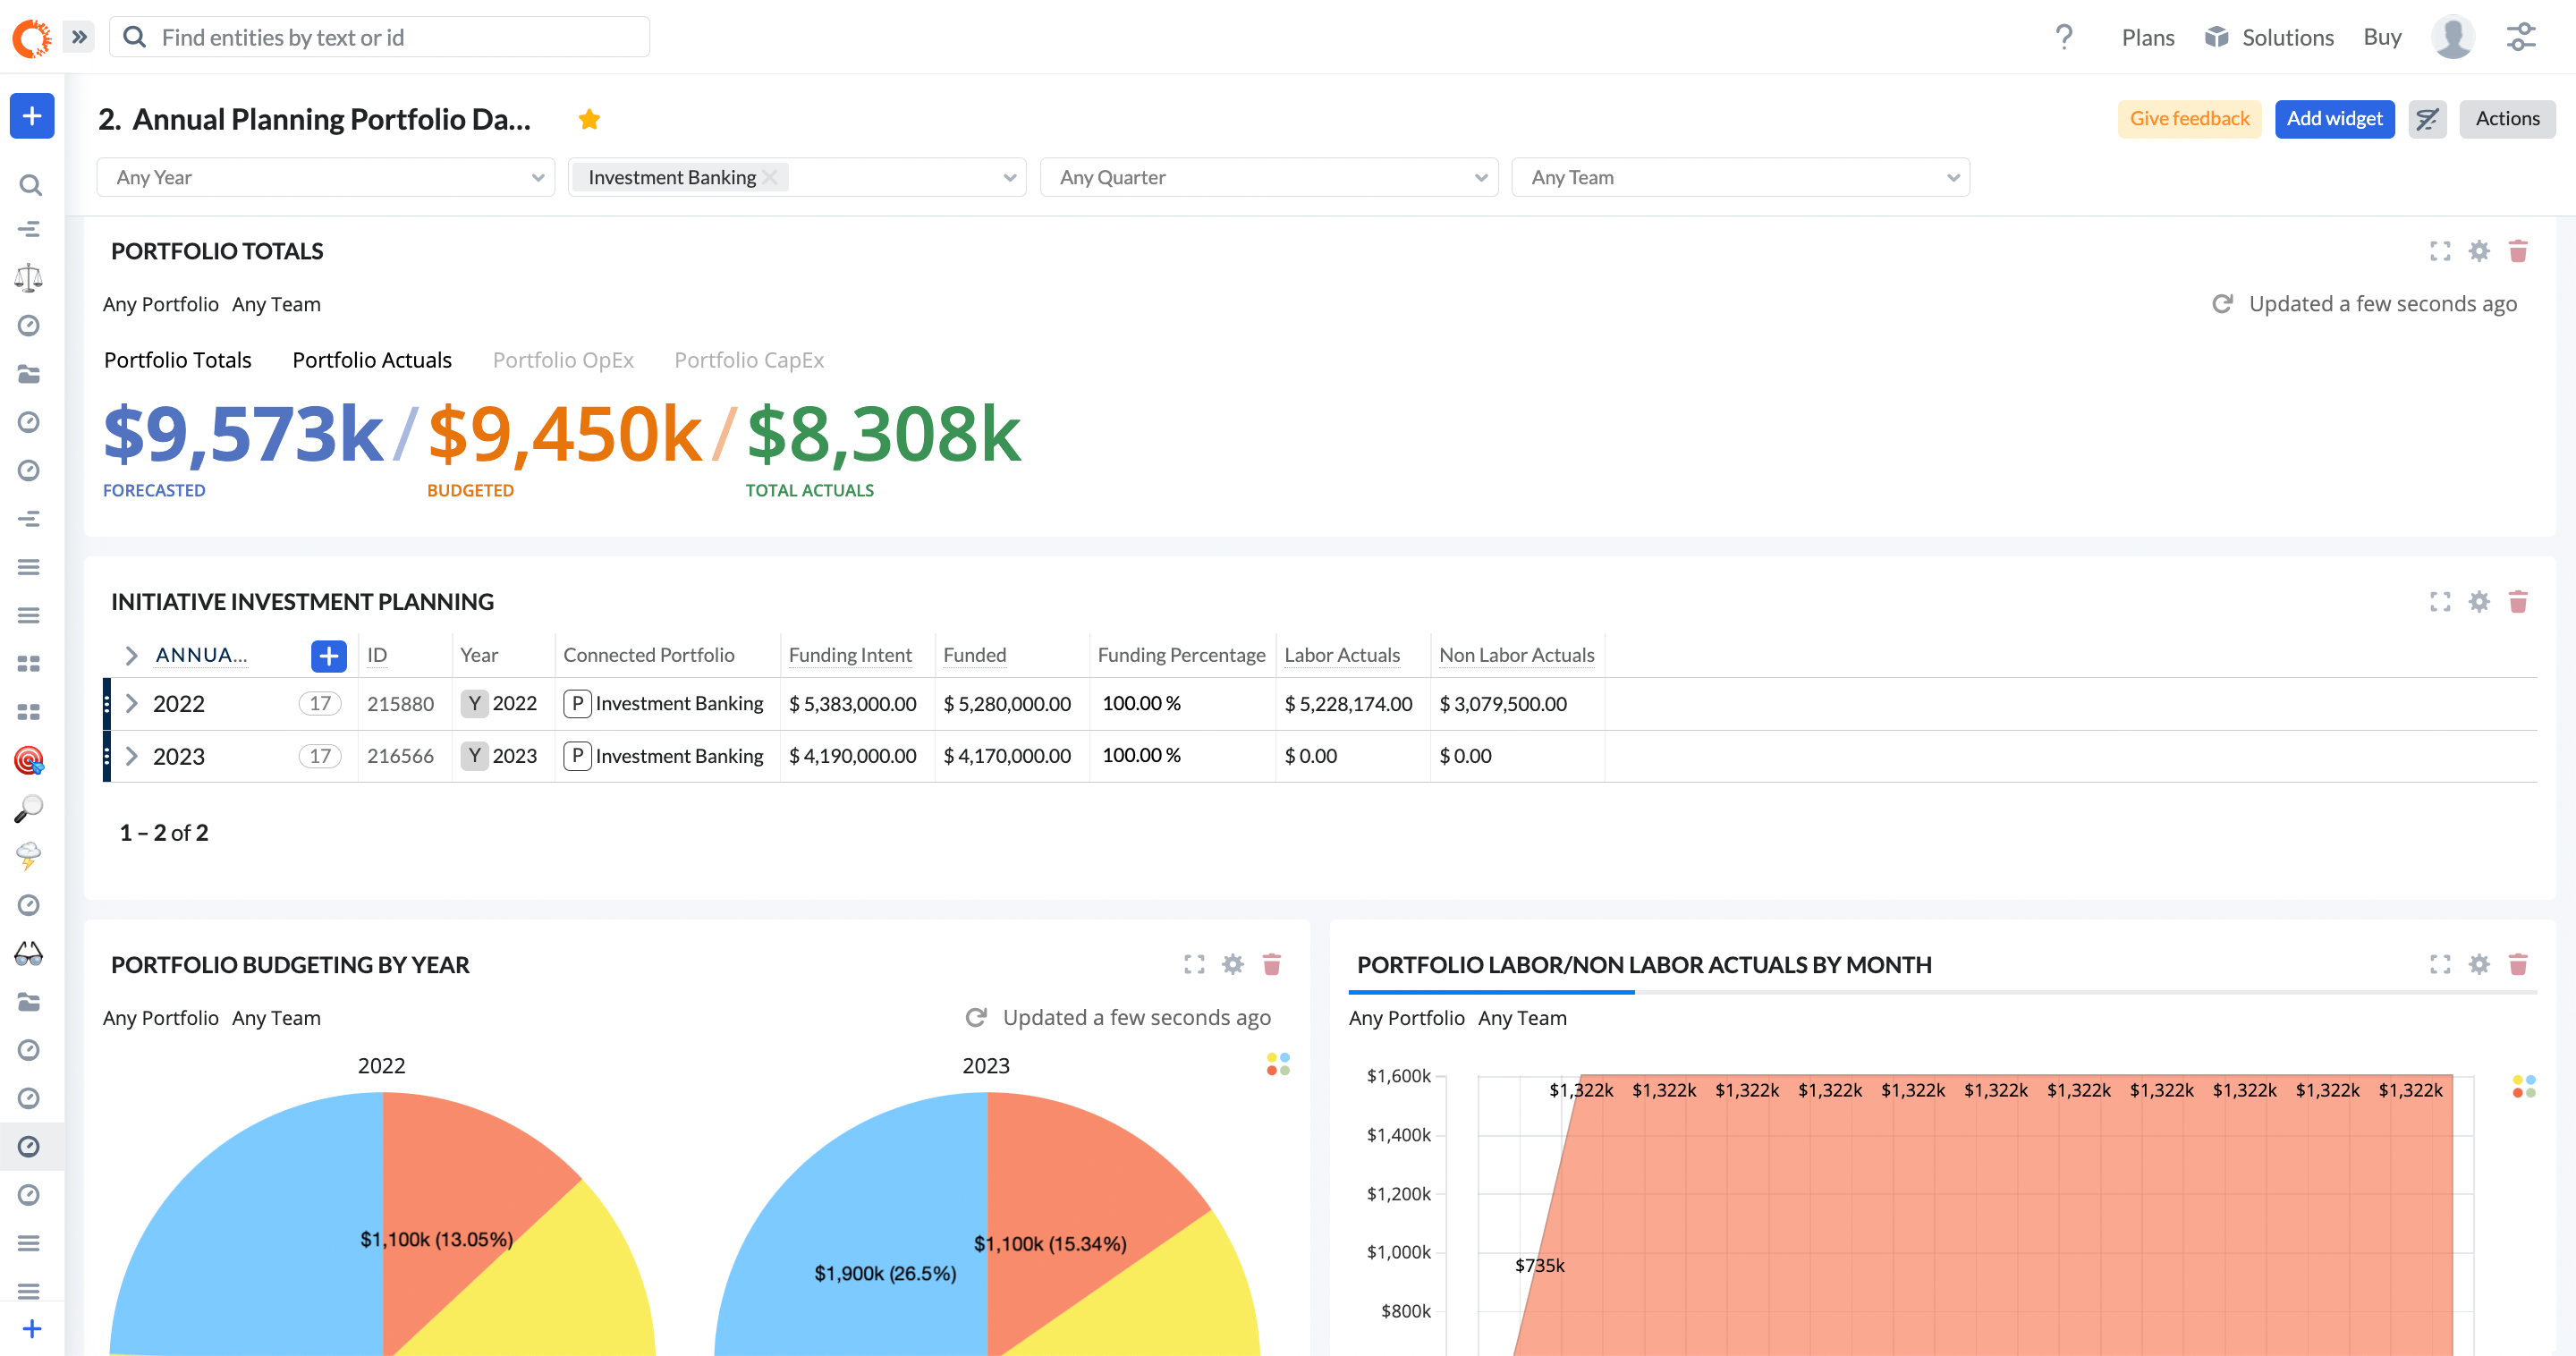2576x1356 pixels.
Task: Open Buy in the top navigation
Action: (x=2382, y=37)
